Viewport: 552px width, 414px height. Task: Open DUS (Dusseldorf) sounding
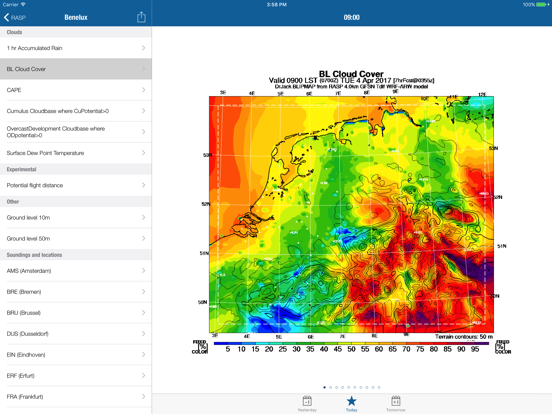point(76,334)
